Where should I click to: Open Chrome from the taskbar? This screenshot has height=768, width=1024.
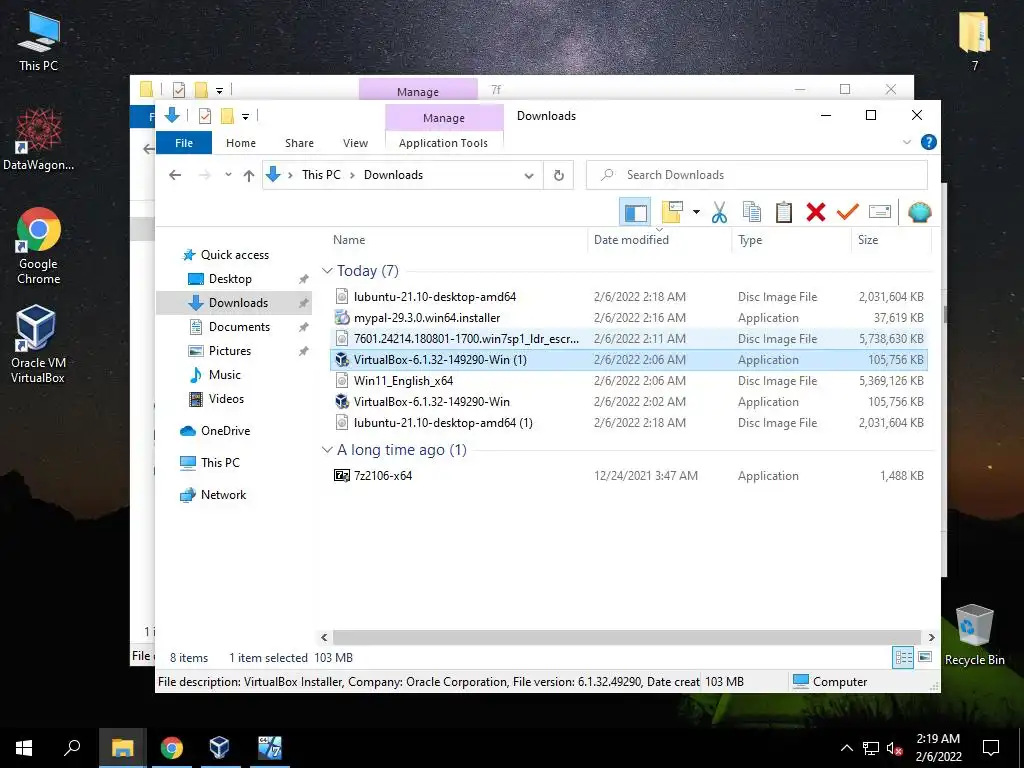point(172,748)
